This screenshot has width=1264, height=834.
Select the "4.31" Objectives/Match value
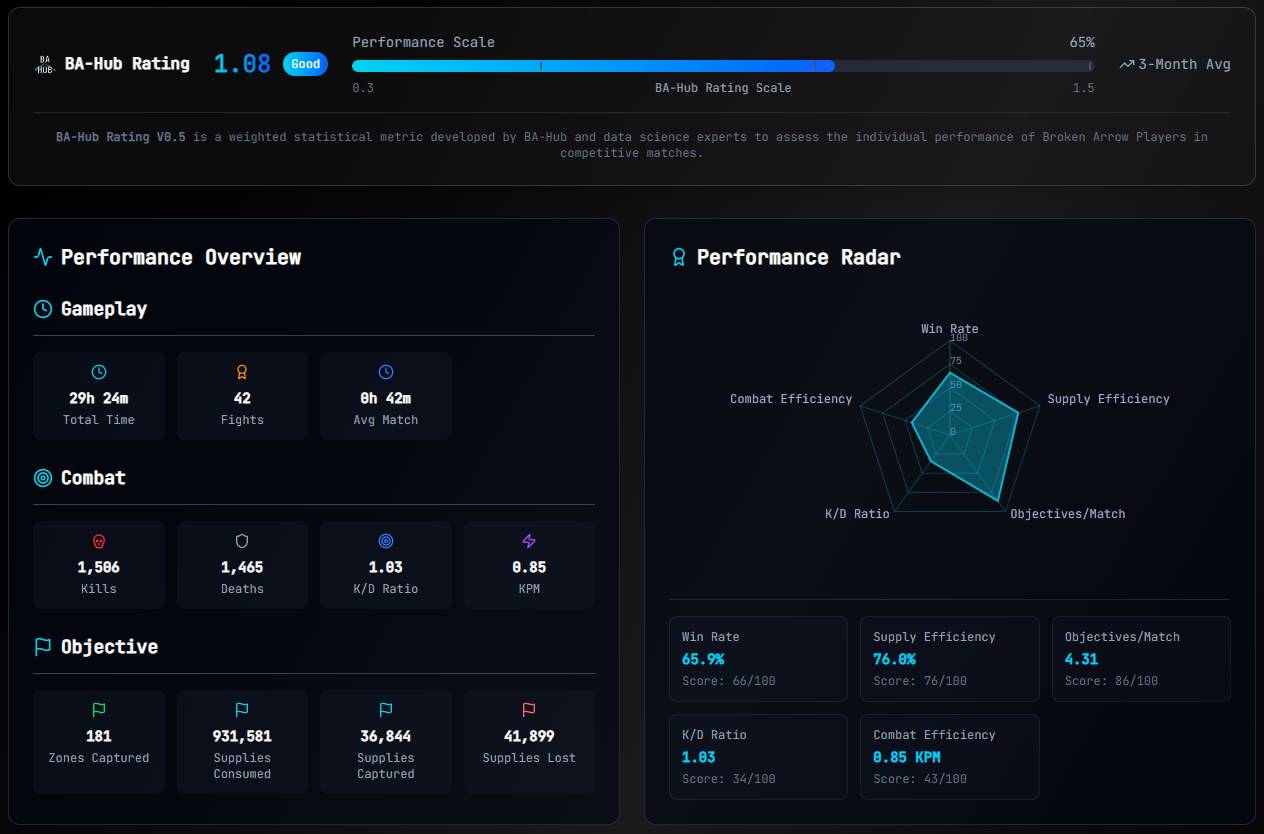click(1082, 659)
